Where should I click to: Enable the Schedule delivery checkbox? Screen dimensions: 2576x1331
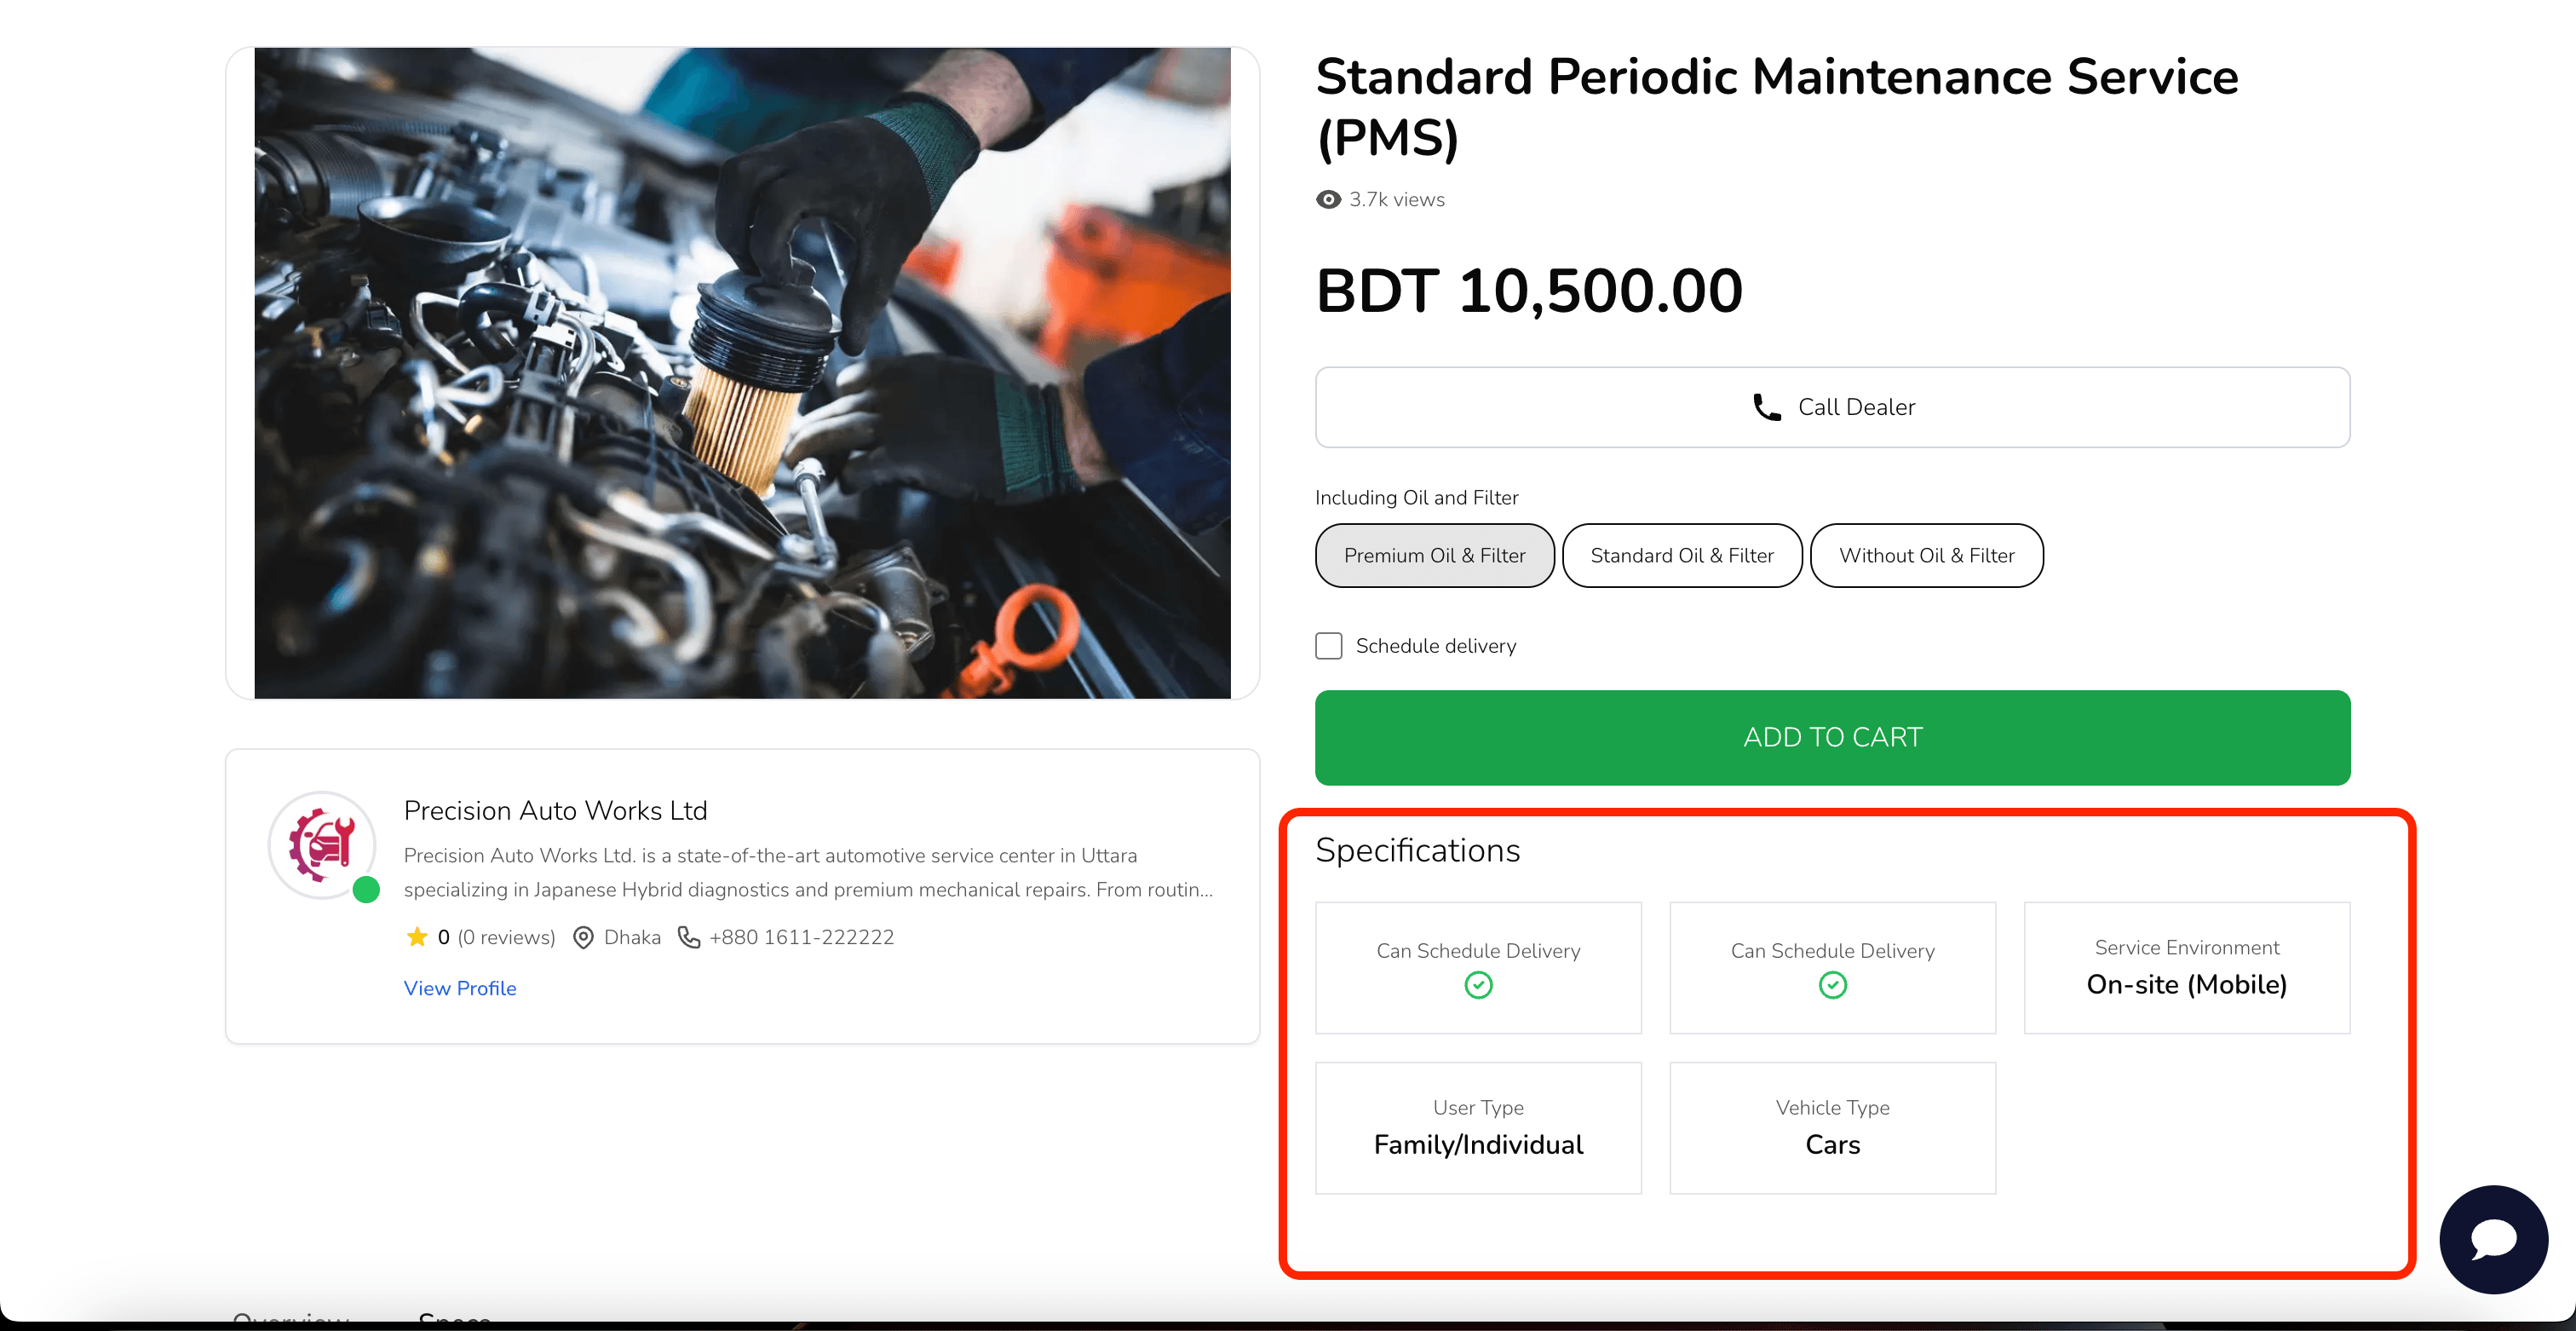1329,646
